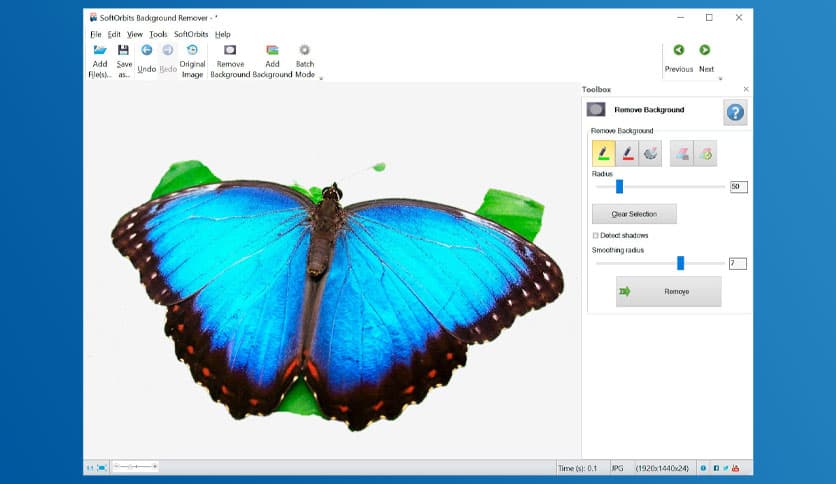Click the fourth Remove Background tool icon
This screenshot has width=836, height=484.
tap(682, 154)
